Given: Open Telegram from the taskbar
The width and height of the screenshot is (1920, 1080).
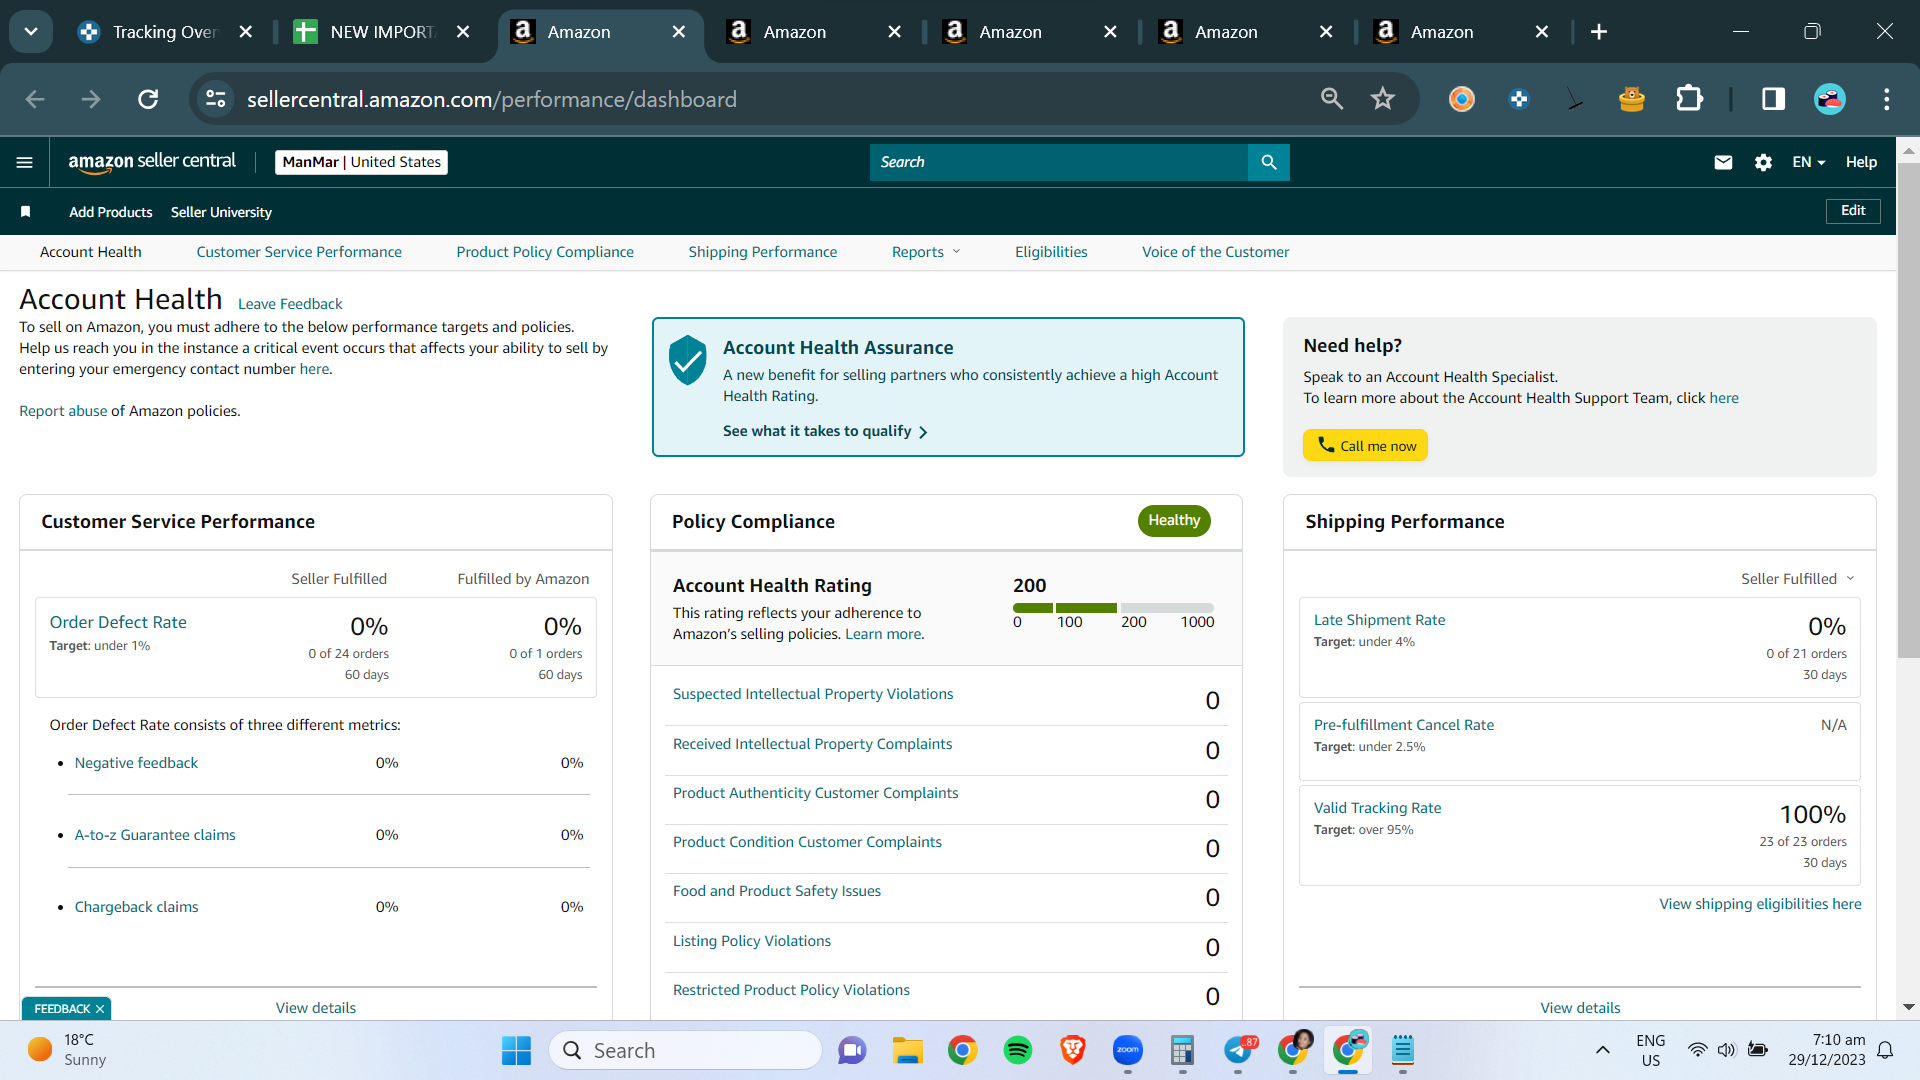Looking at the screenshot, I should [x=1239, y=1050].
